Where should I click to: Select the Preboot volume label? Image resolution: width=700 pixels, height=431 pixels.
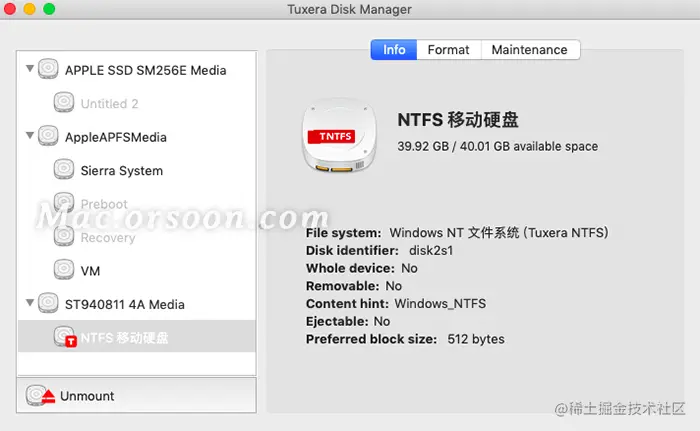[x=104, y=204]
